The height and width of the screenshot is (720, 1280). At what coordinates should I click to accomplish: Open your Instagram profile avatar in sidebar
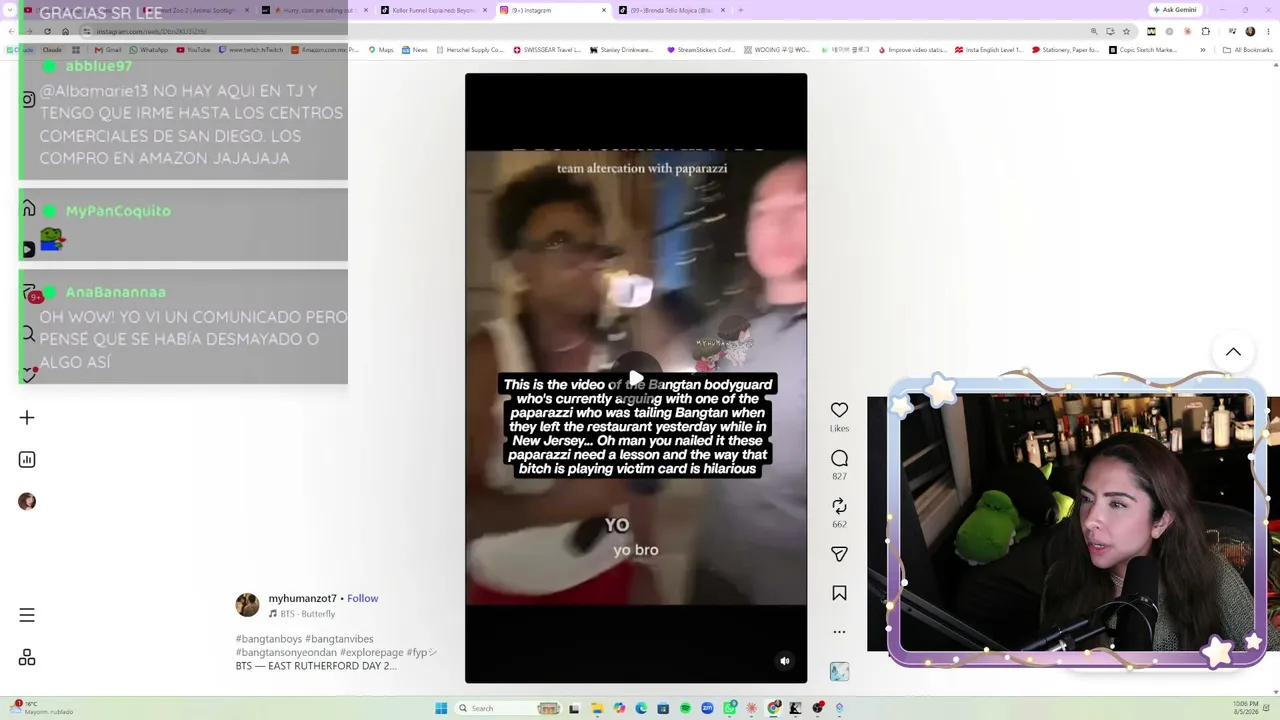[x=27, y=502]
